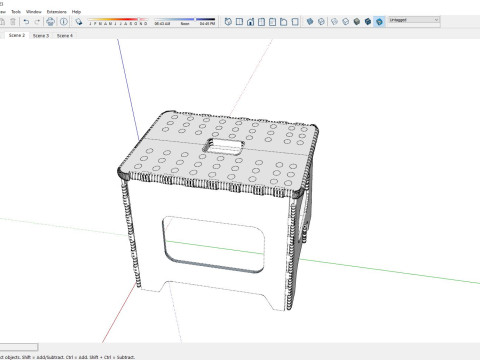480x360 pixels.
Task: Switch to the Scene 3 tab
Action: [x=41, y=36]
